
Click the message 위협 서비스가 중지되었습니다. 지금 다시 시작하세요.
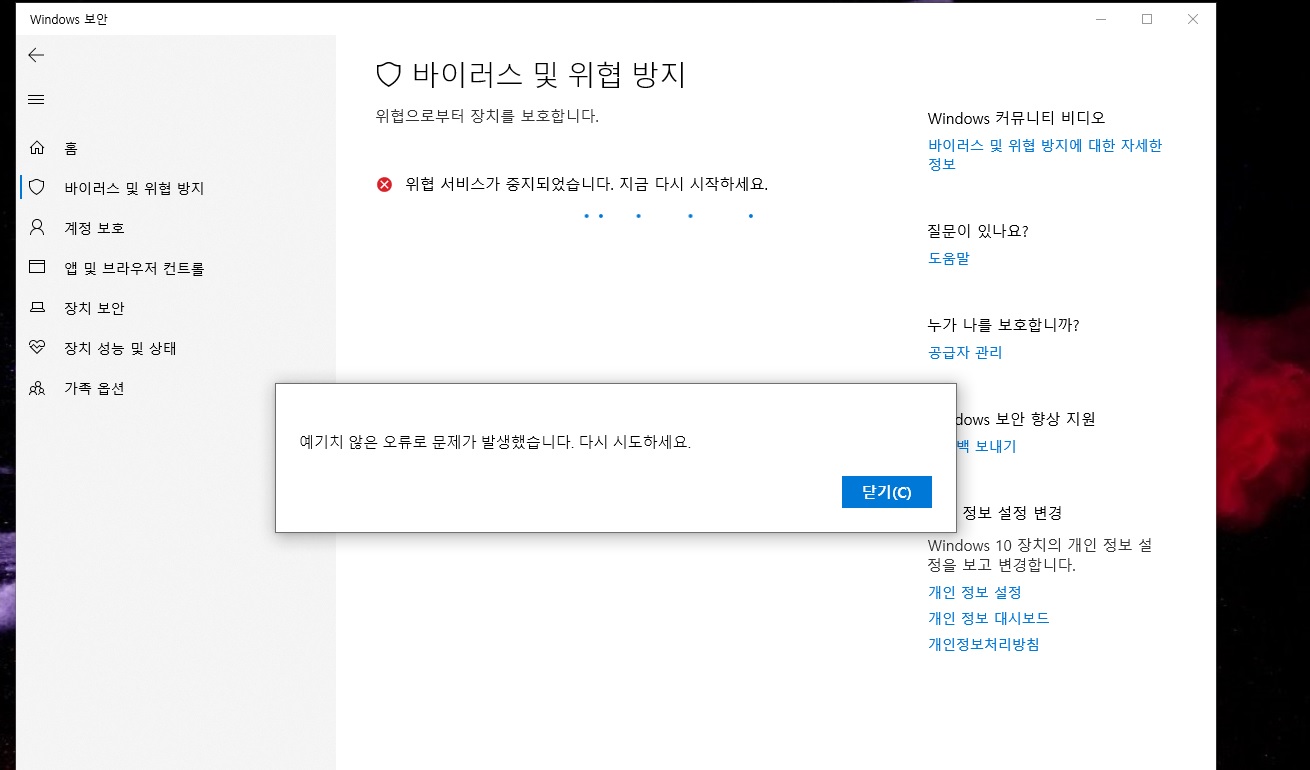(586, 184)
